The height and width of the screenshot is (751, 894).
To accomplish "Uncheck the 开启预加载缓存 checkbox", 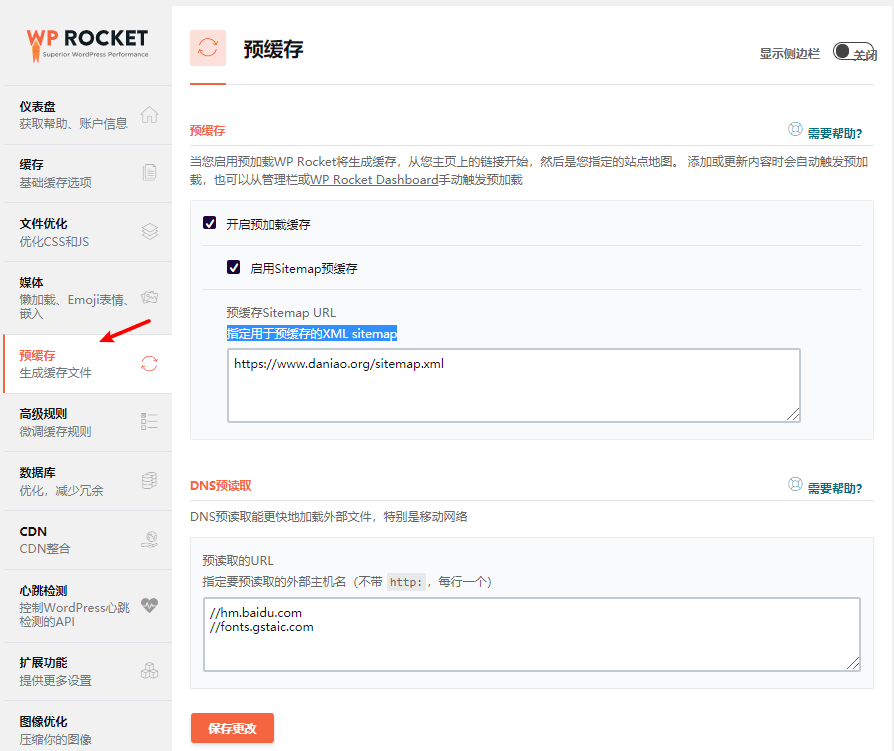I will pyautogui.click(x=210, y=223).
